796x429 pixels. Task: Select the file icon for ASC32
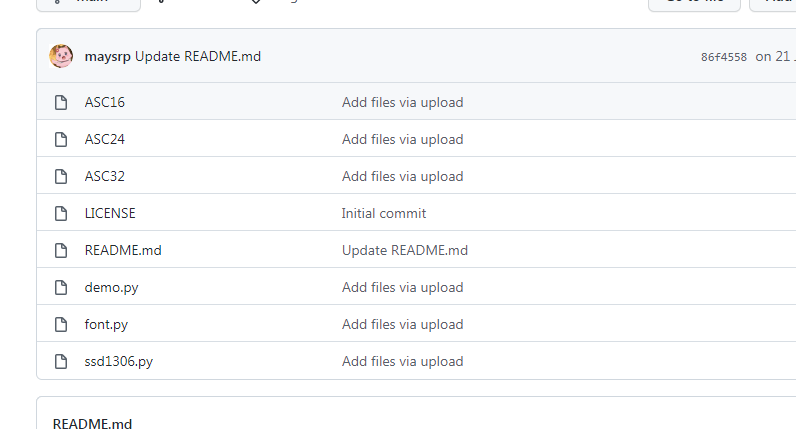coord(61,176)
